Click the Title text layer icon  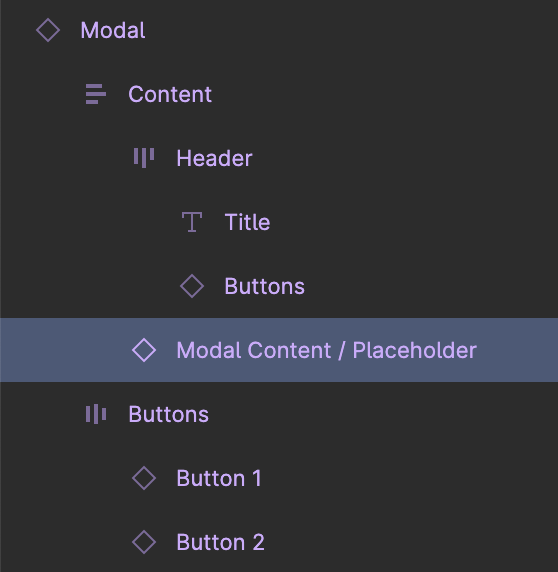click(x=192, y=222)
